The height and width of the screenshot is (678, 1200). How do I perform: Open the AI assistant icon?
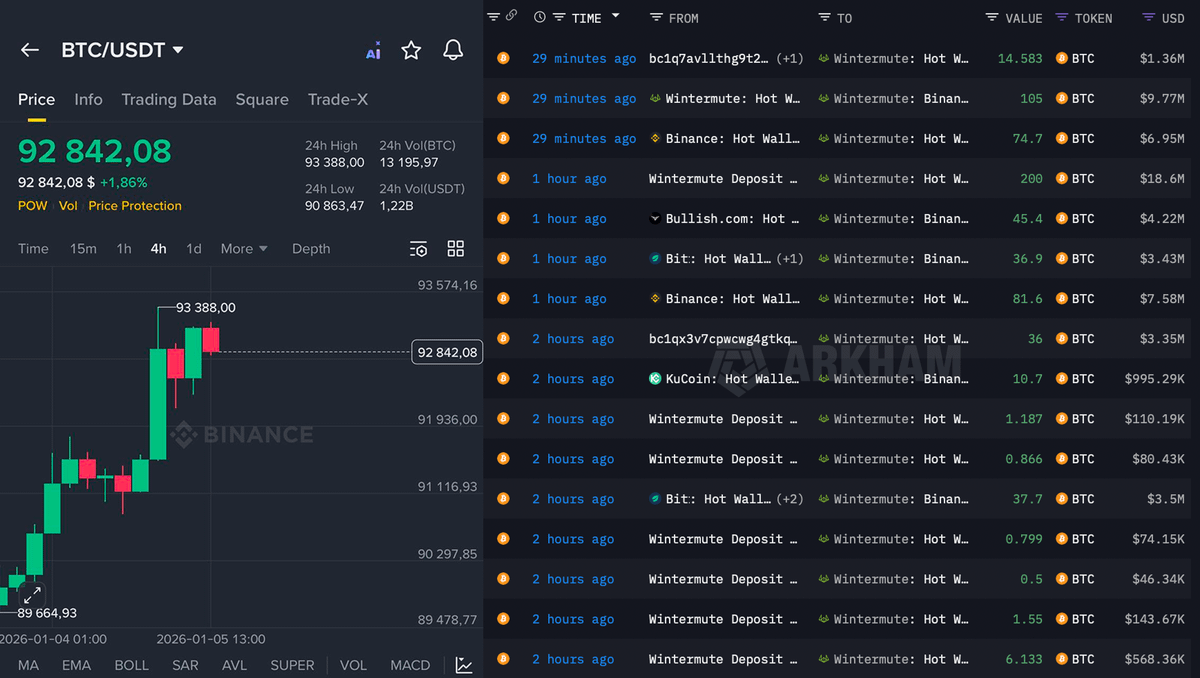click(373, 50)
